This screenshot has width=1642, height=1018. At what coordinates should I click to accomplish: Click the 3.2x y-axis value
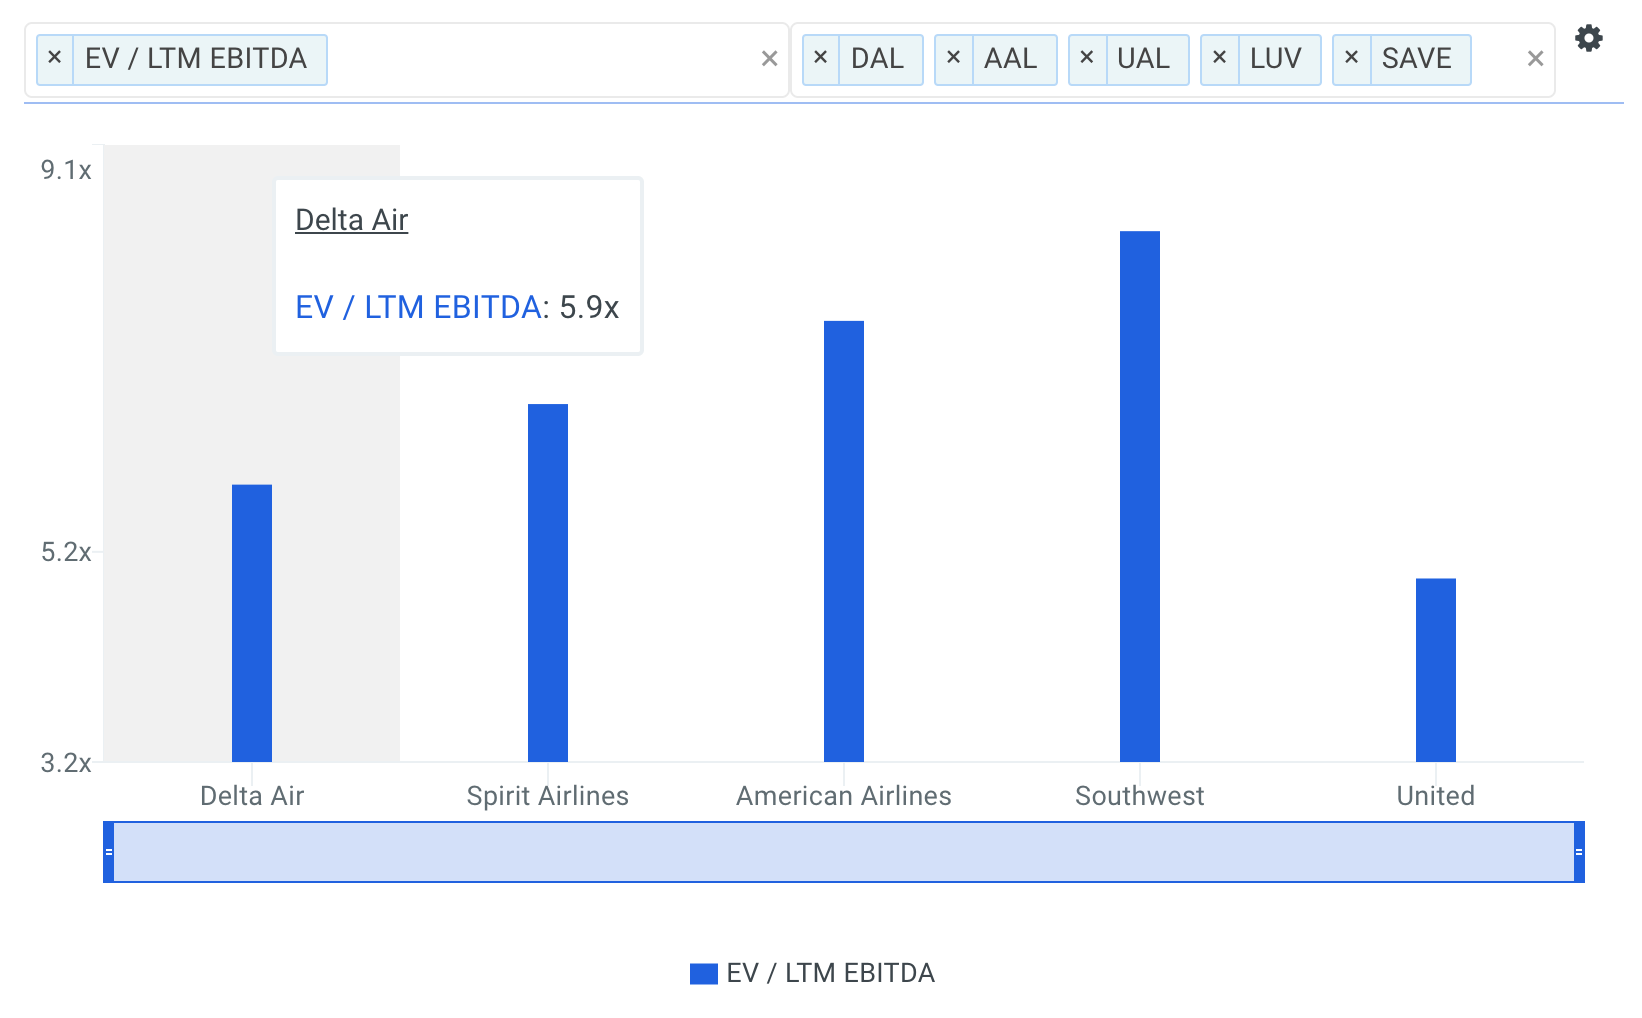pyautogui.click(x=66, y=763)
